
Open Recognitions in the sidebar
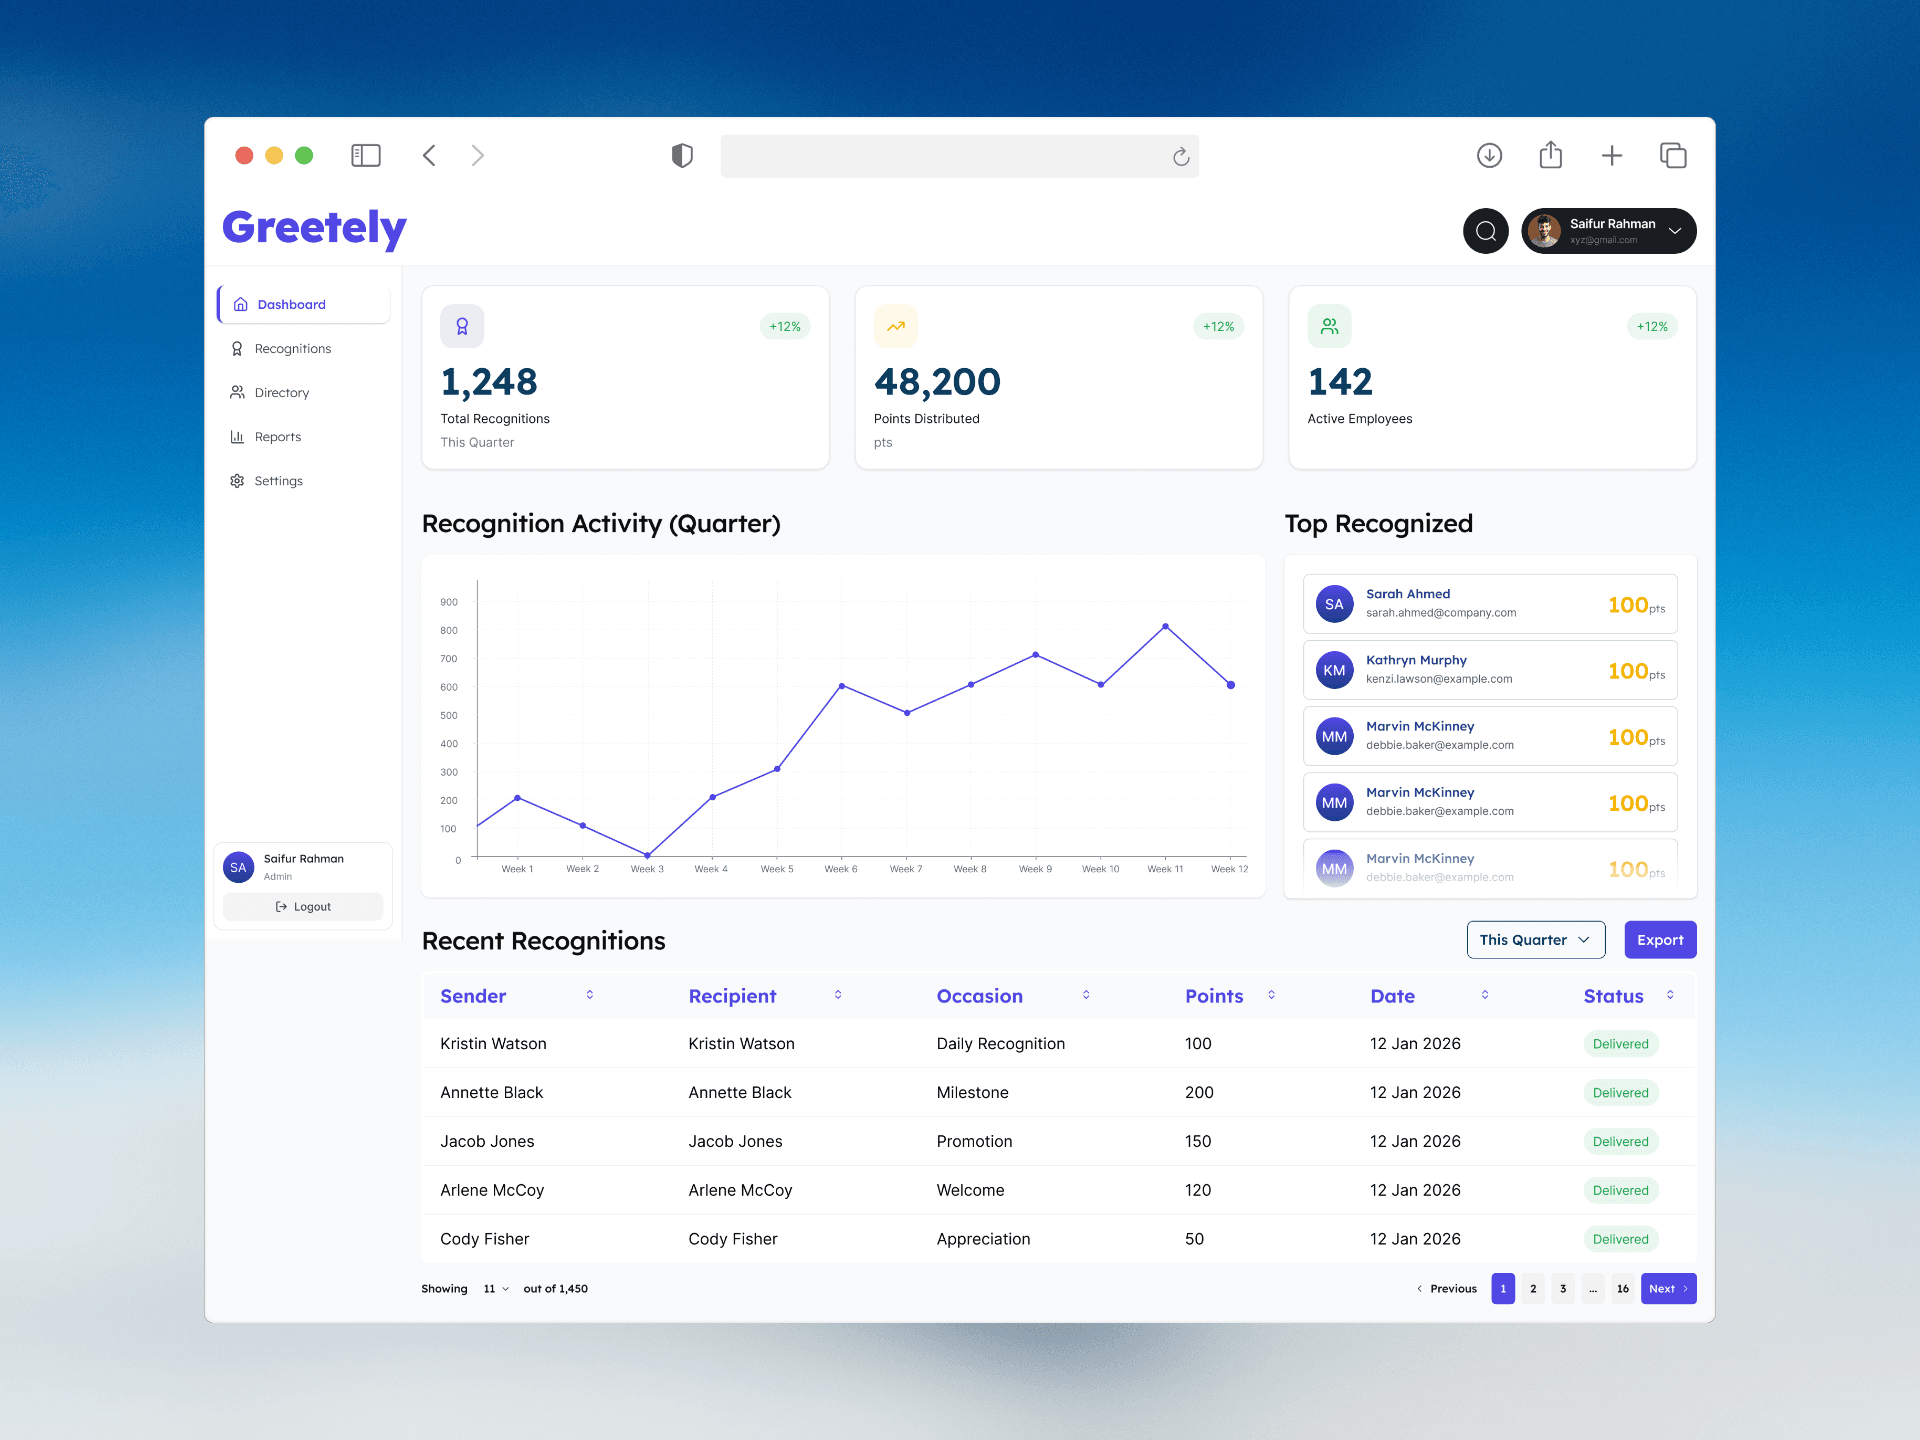click(292, 349)
